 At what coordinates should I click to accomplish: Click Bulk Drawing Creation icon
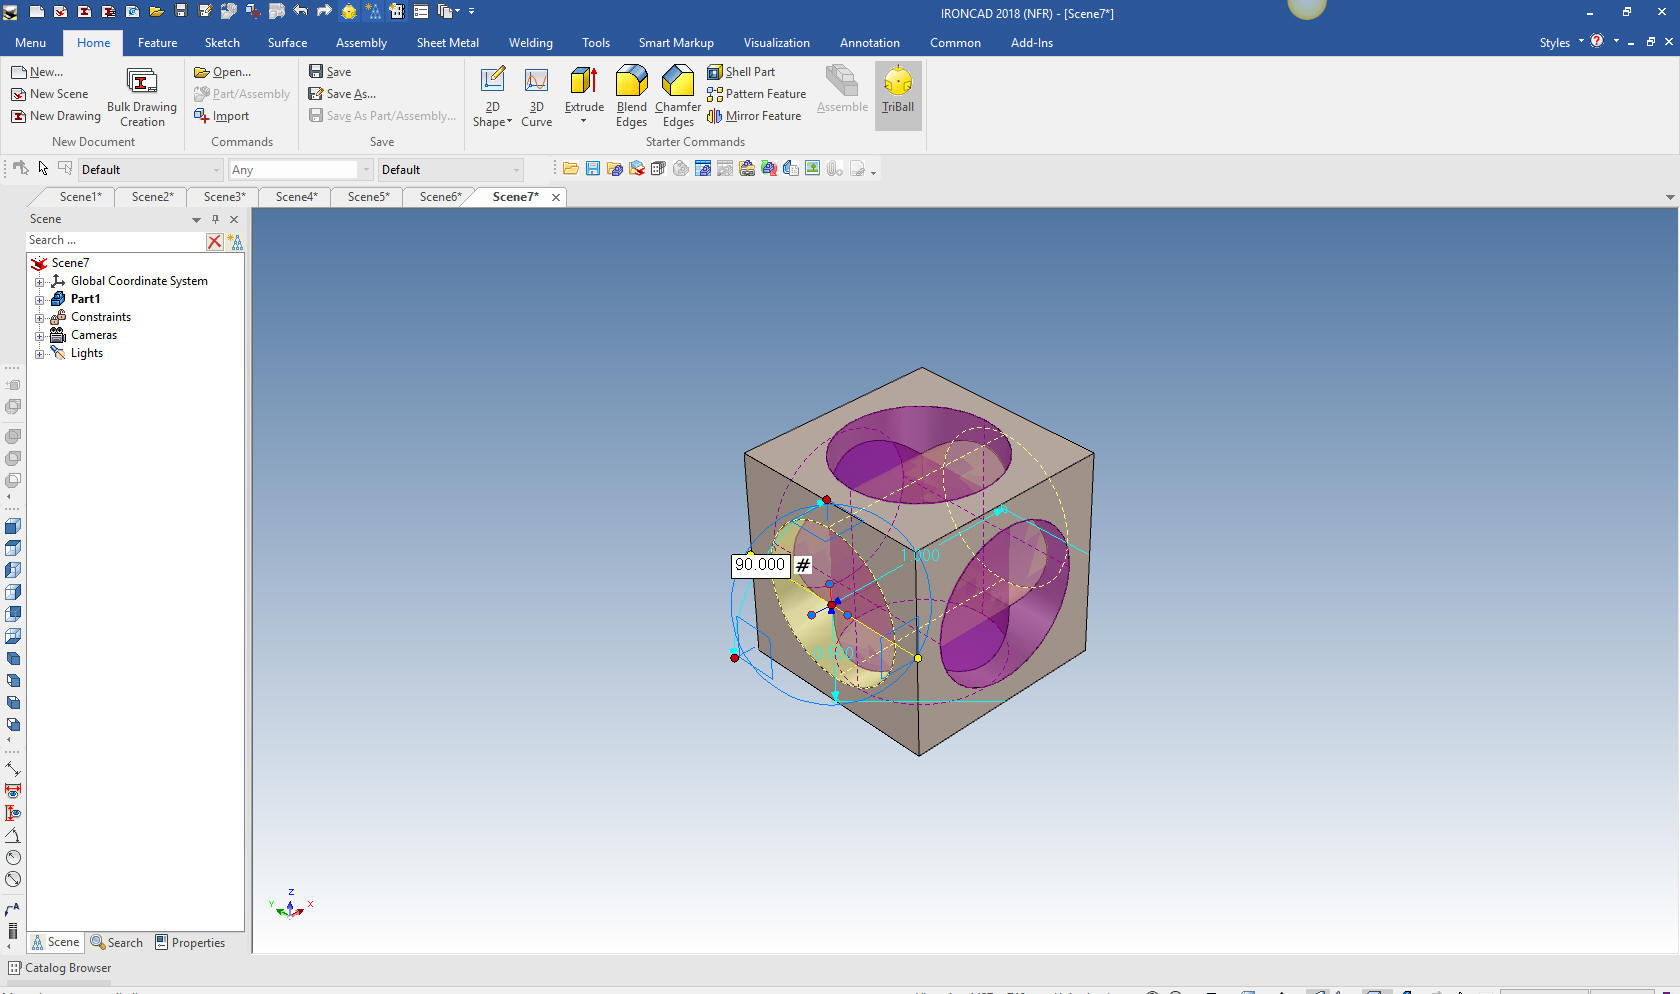tap(141, 96)
